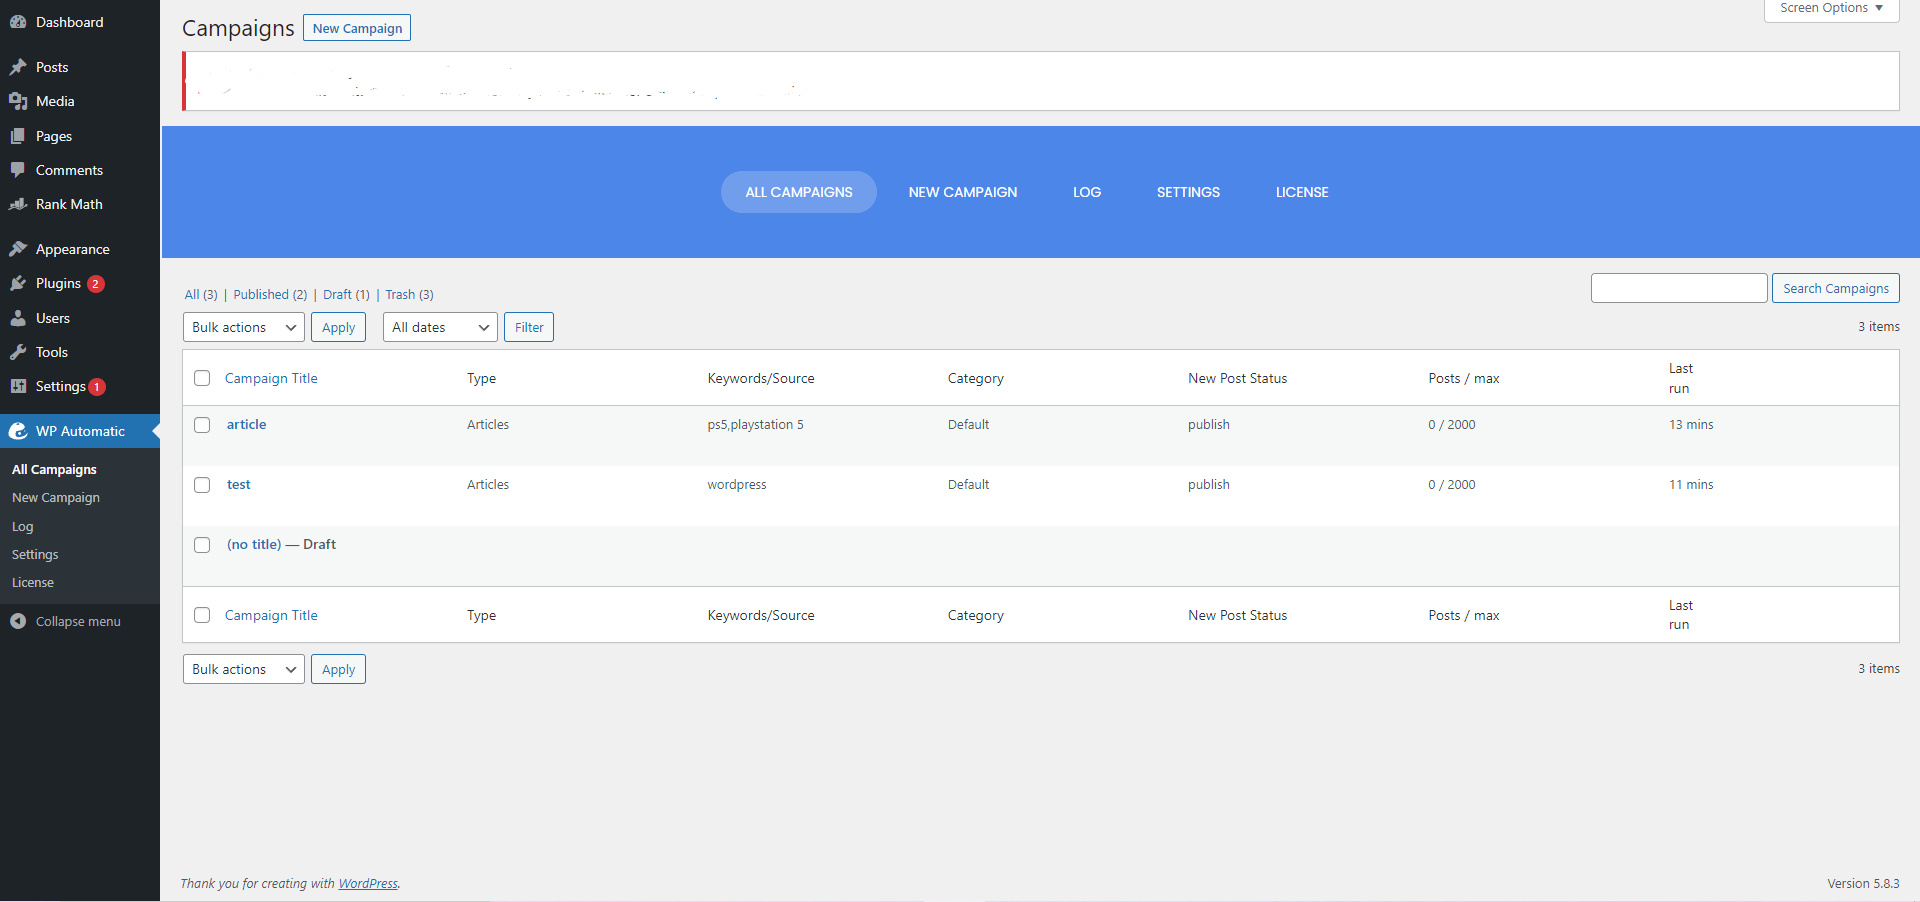Expand the All dates filter dropdown
Screen dimensions: 1920x902
tap(440, 326)
